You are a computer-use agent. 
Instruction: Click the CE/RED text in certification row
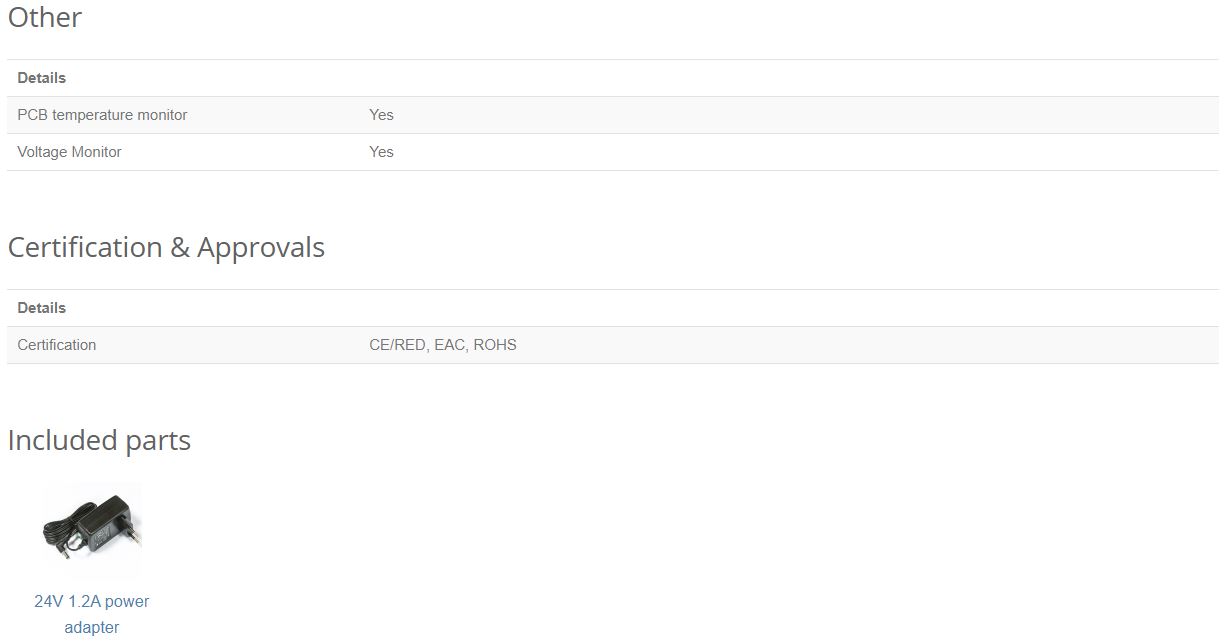point(397,345)
